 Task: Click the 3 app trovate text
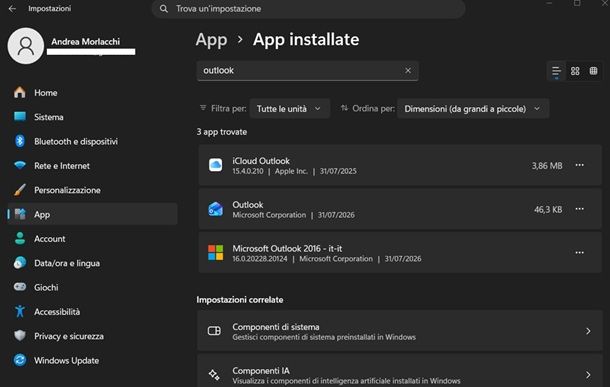(222, 132)
